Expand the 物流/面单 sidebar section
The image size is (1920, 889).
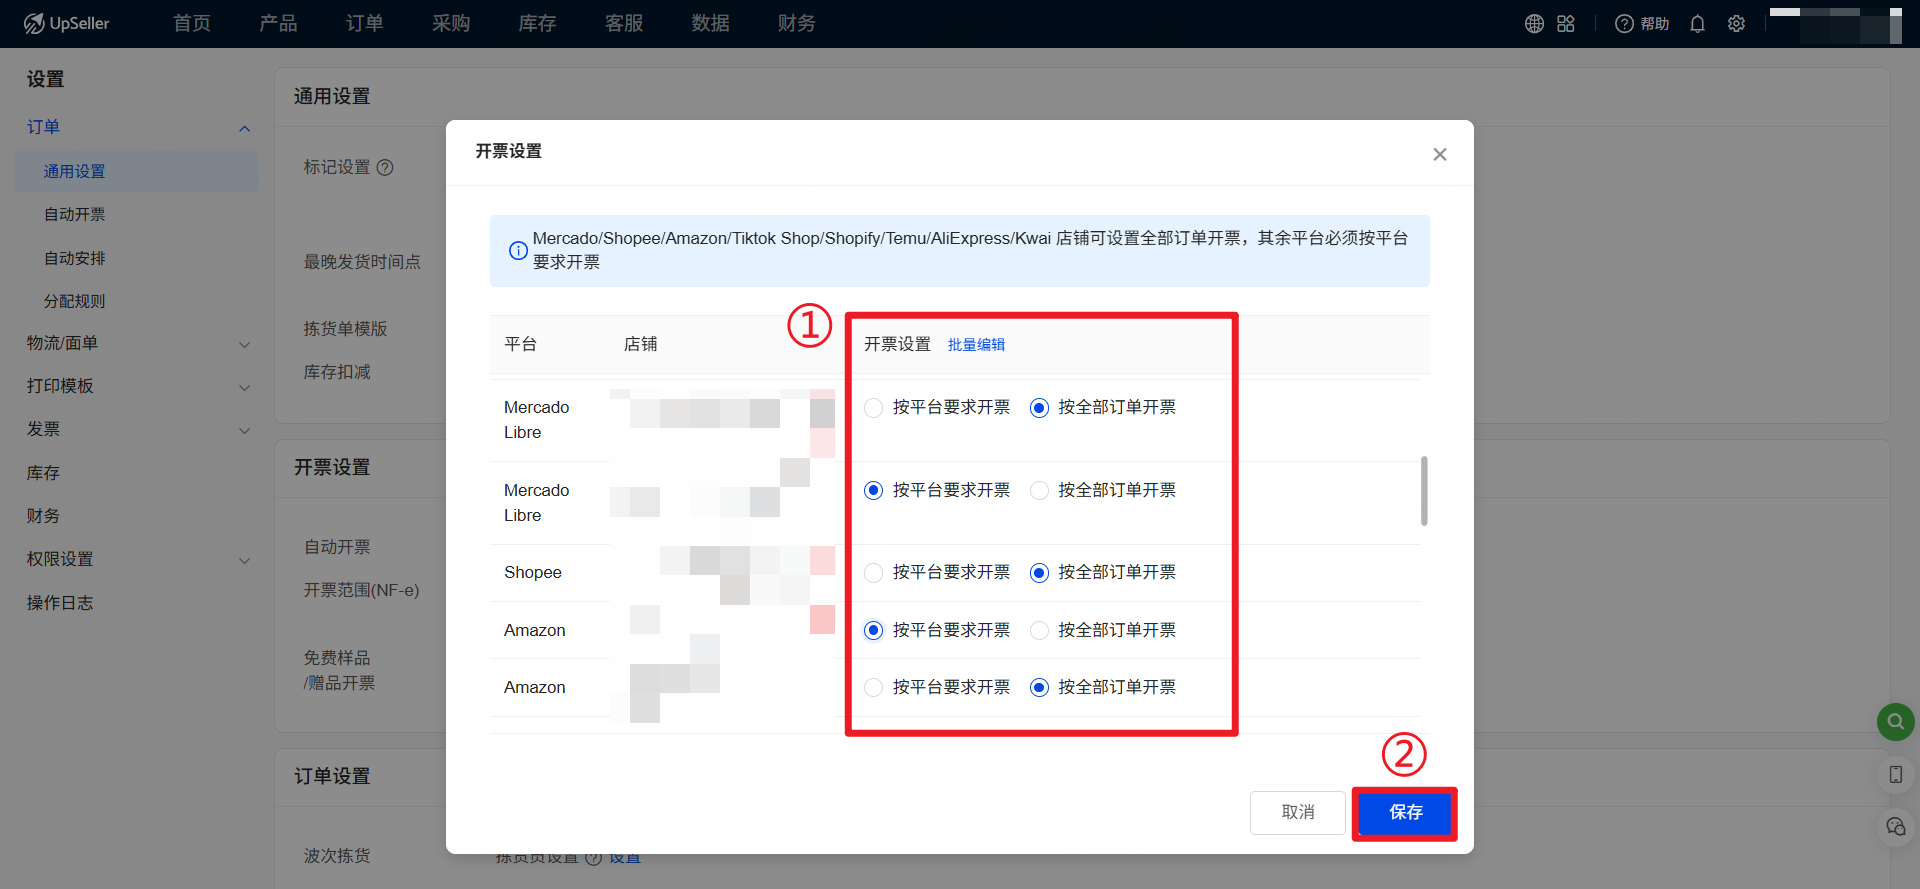[244, 344]
